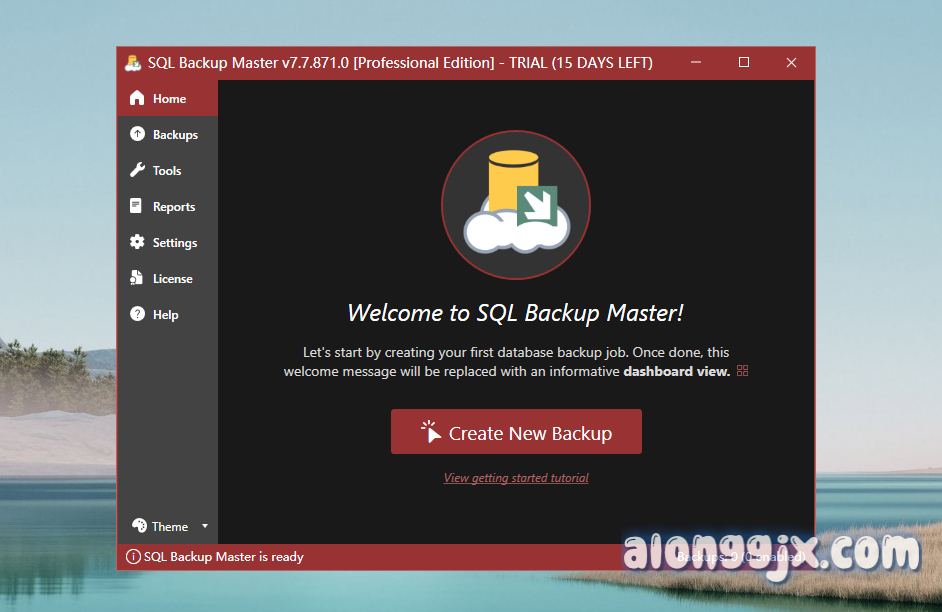Click the "SQL Backup Master is ready" status text

pyautogui.click(x=224, y=557)
